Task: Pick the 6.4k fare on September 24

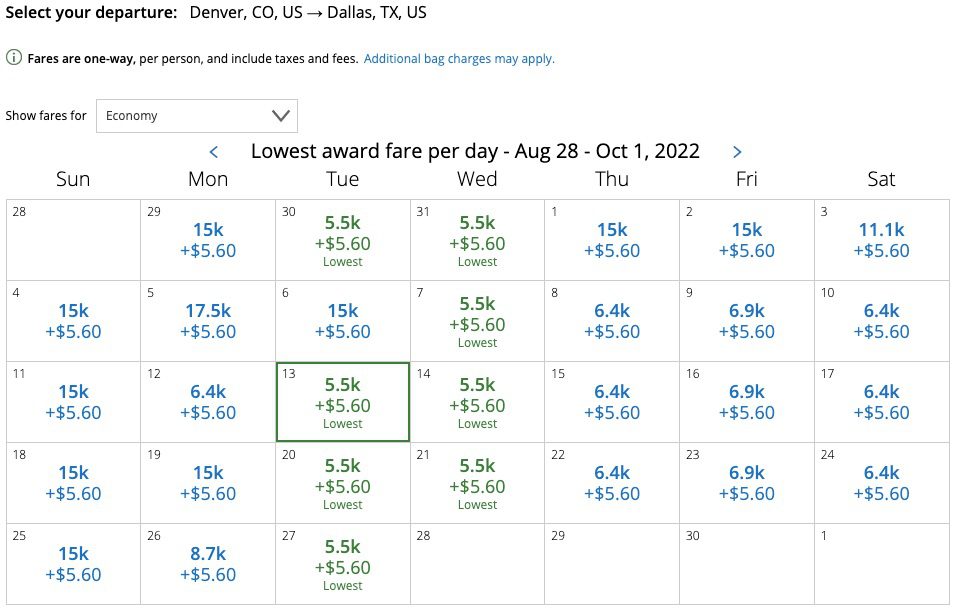Action: 881,483
